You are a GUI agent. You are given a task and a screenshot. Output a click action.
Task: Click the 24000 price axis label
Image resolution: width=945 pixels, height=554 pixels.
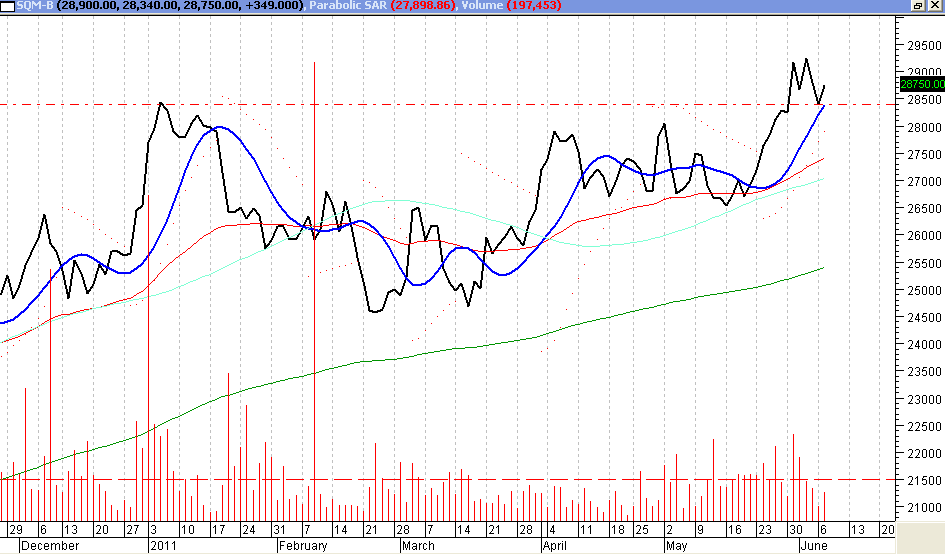click(924, 345)
